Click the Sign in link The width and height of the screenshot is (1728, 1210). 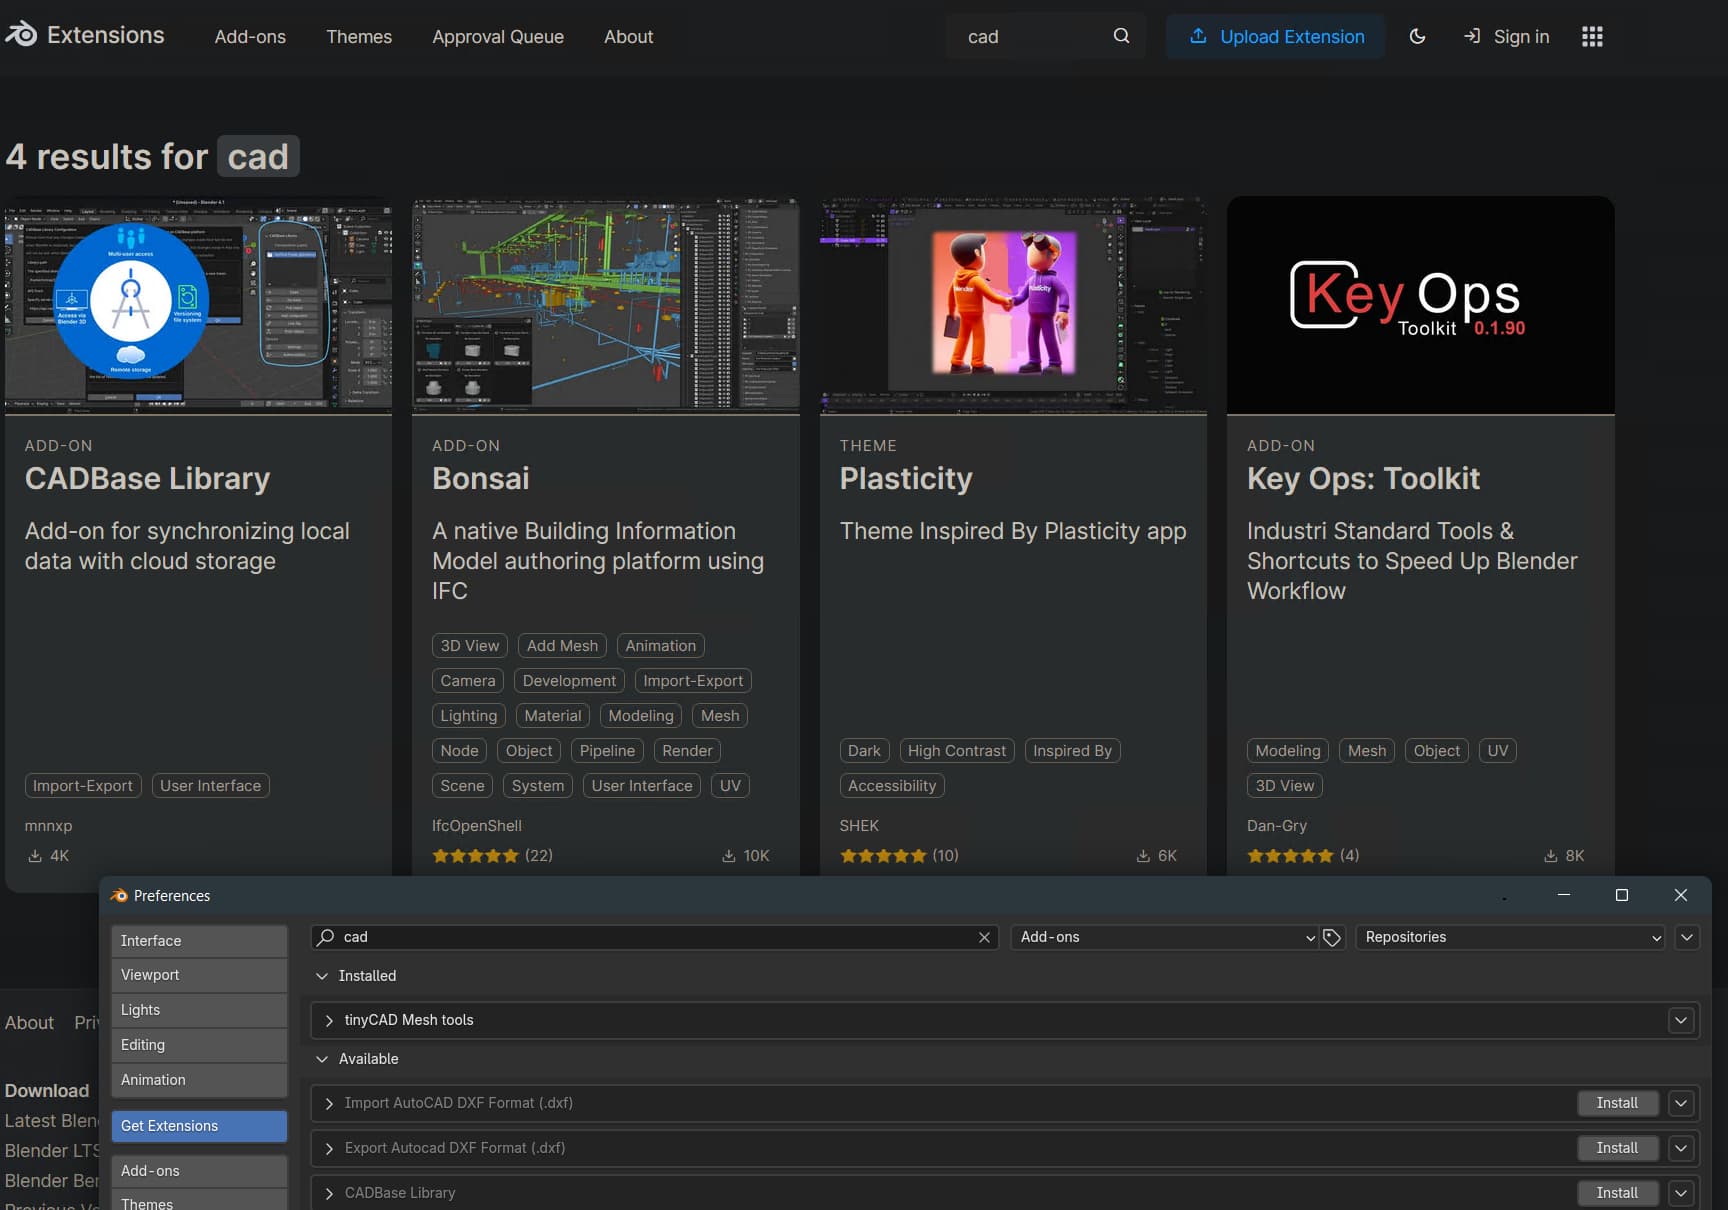(x=1506, y=36)
